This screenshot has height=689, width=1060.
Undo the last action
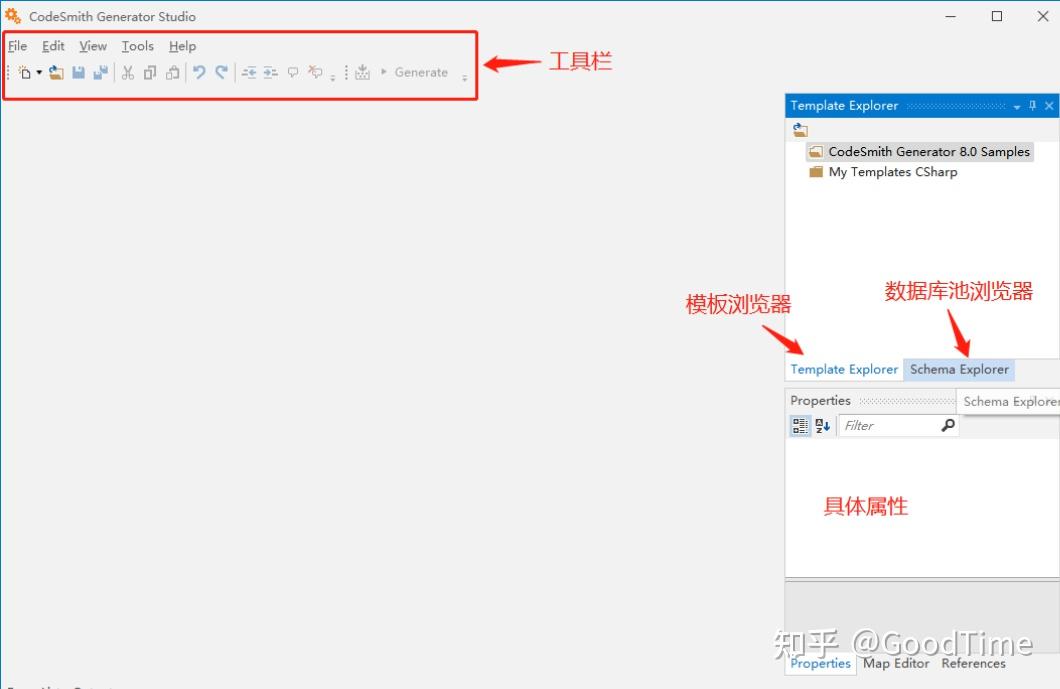[x=198, y=72]
